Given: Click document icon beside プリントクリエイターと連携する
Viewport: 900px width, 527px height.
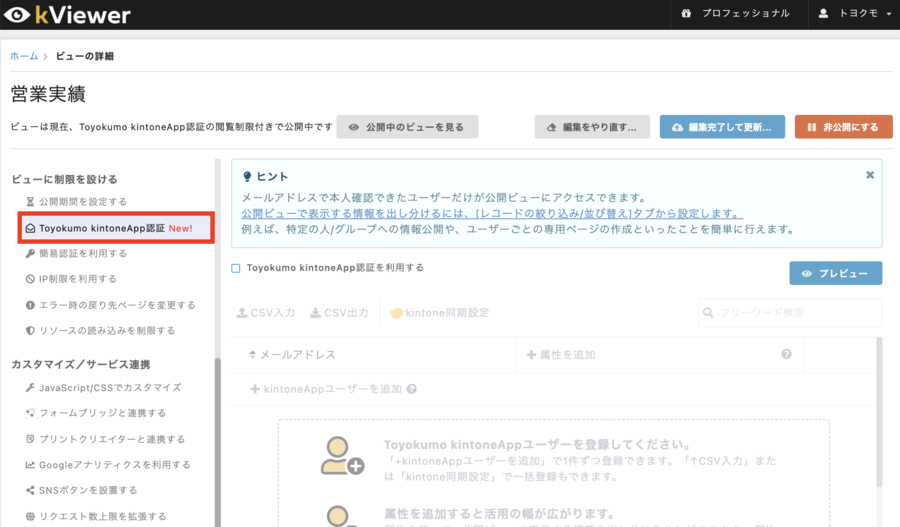Looking at the screenshot, I should 30,439.
